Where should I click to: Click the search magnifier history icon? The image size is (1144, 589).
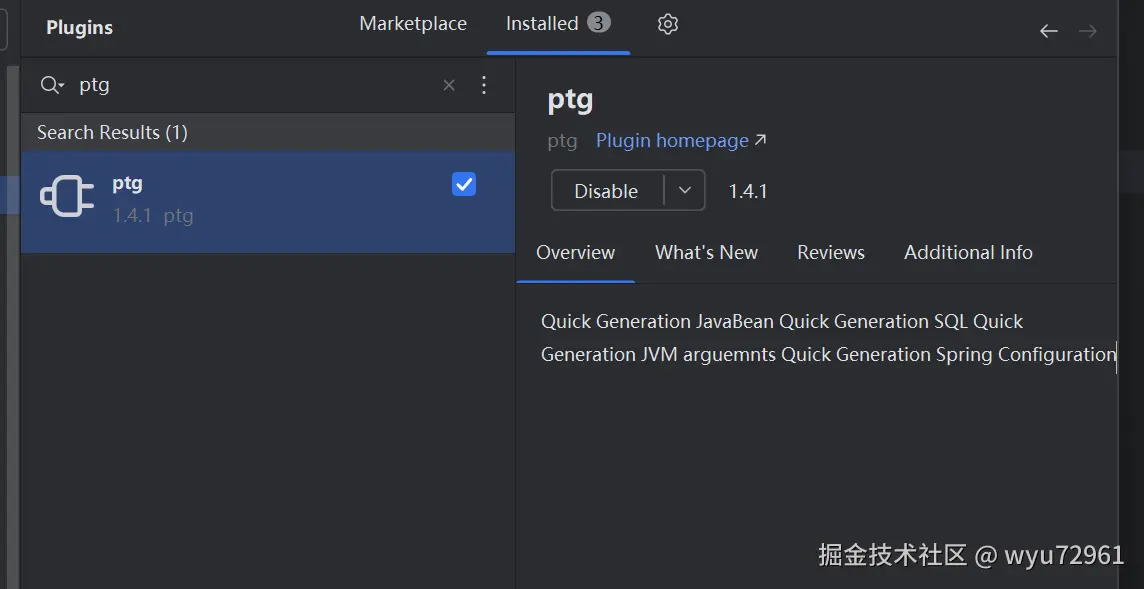tap(52, 85)
